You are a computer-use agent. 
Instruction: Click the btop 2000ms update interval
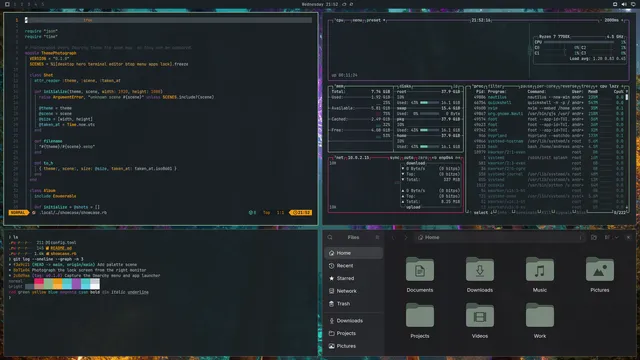pos(611,20)
